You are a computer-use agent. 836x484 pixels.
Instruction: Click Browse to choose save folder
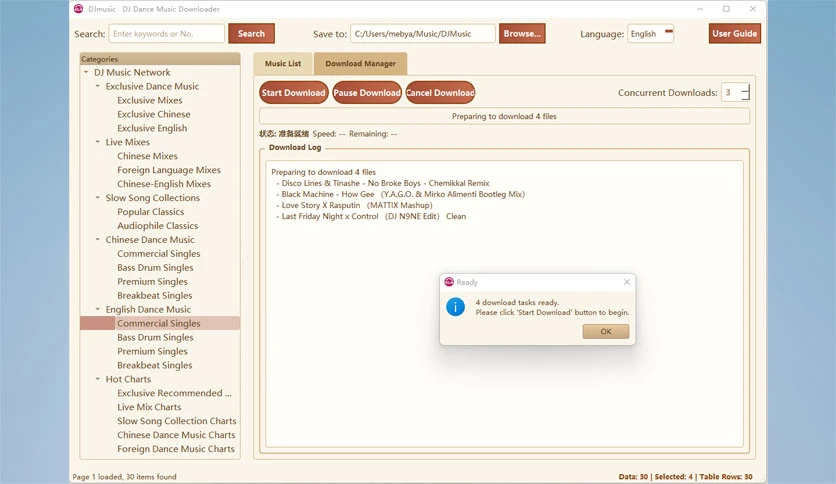pos(522,34)
